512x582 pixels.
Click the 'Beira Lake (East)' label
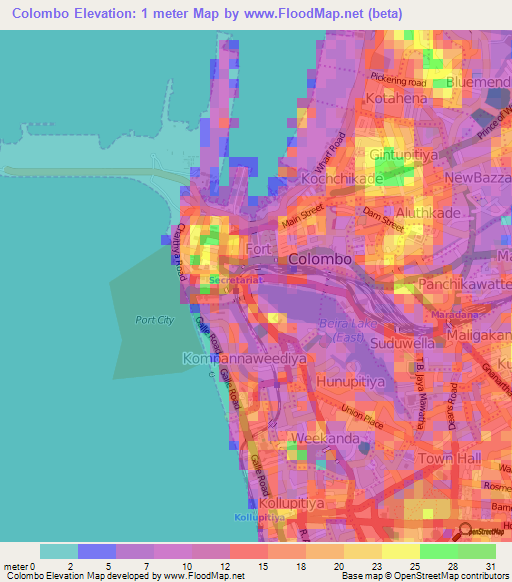coord(348,330)
